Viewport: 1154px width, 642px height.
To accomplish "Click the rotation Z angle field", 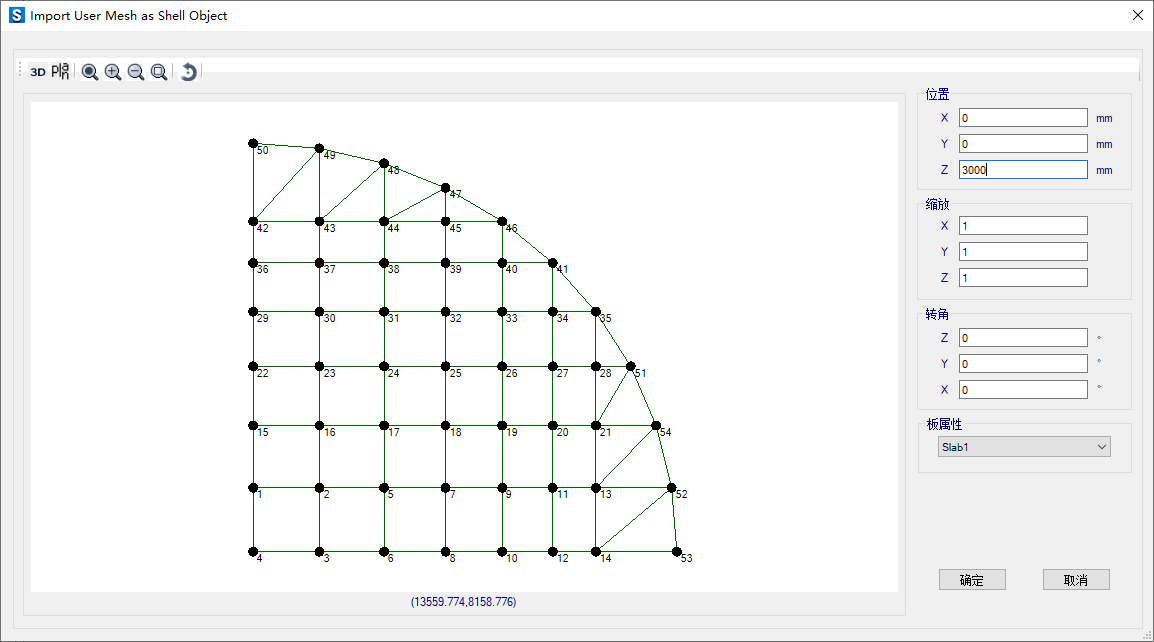I will (x=1022, y=338).
